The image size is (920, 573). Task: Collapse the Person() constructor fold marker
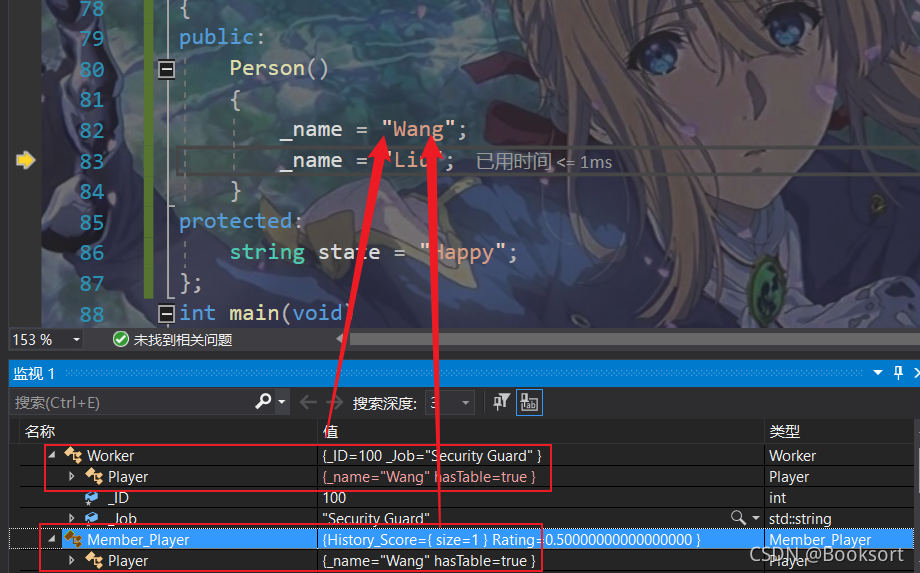click(x=167, y=69)
